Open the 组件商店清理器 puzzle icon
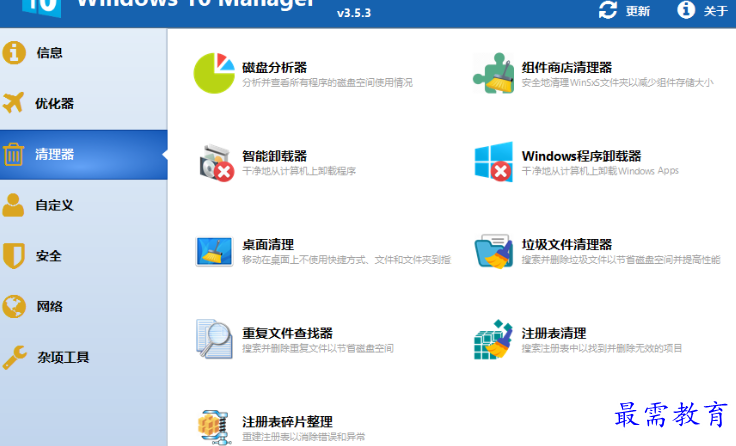The width and height of the screenshot is (736, 446). [x=493, y=73]
